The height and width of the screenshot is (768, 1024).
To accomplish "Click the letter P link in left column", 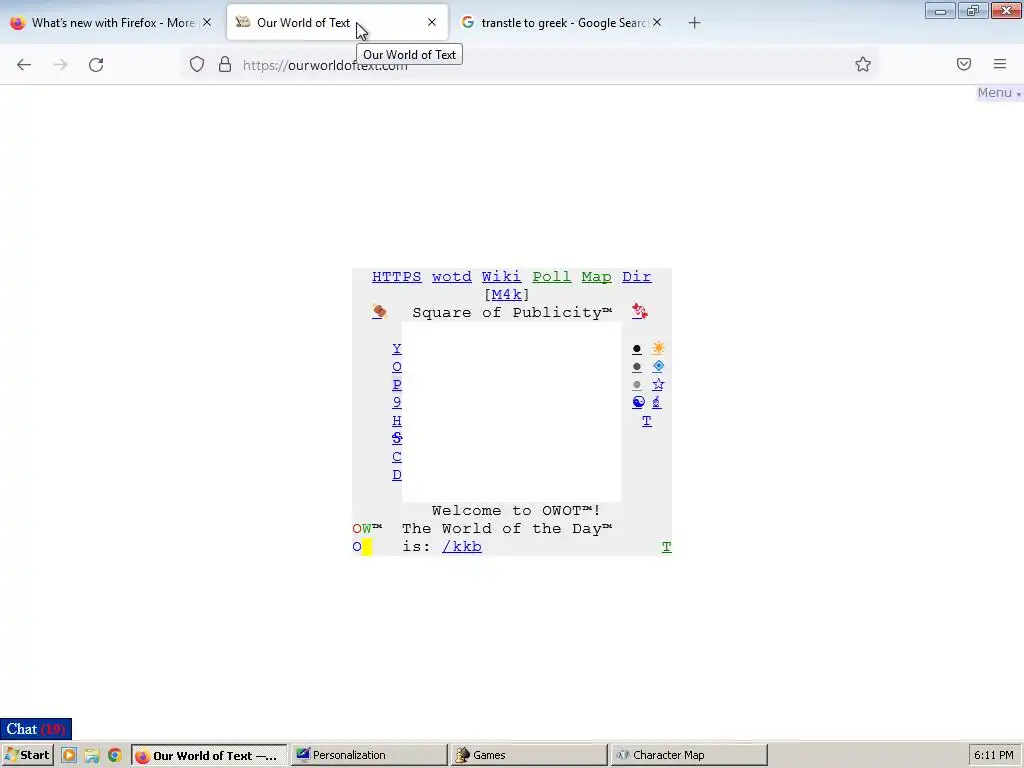I will point(396,385).
